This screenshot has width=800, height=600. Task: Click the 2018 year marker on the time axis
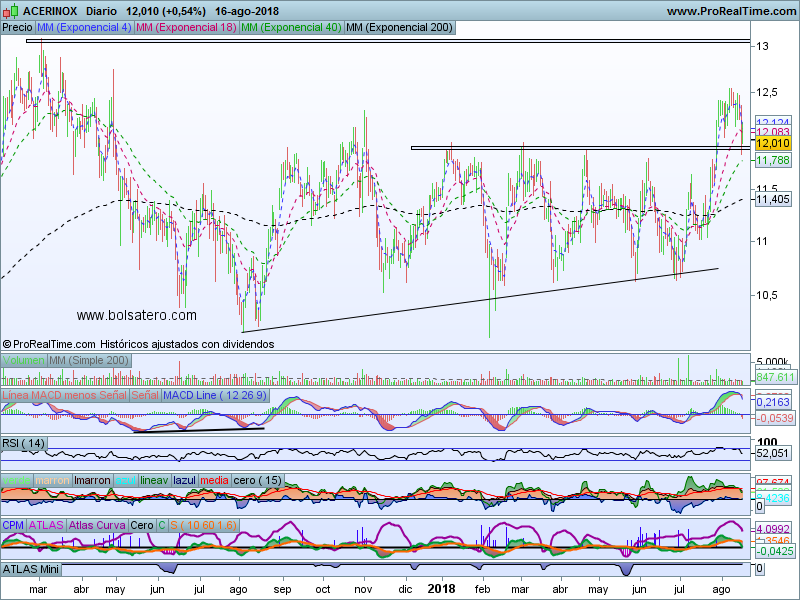click(441, 590)
